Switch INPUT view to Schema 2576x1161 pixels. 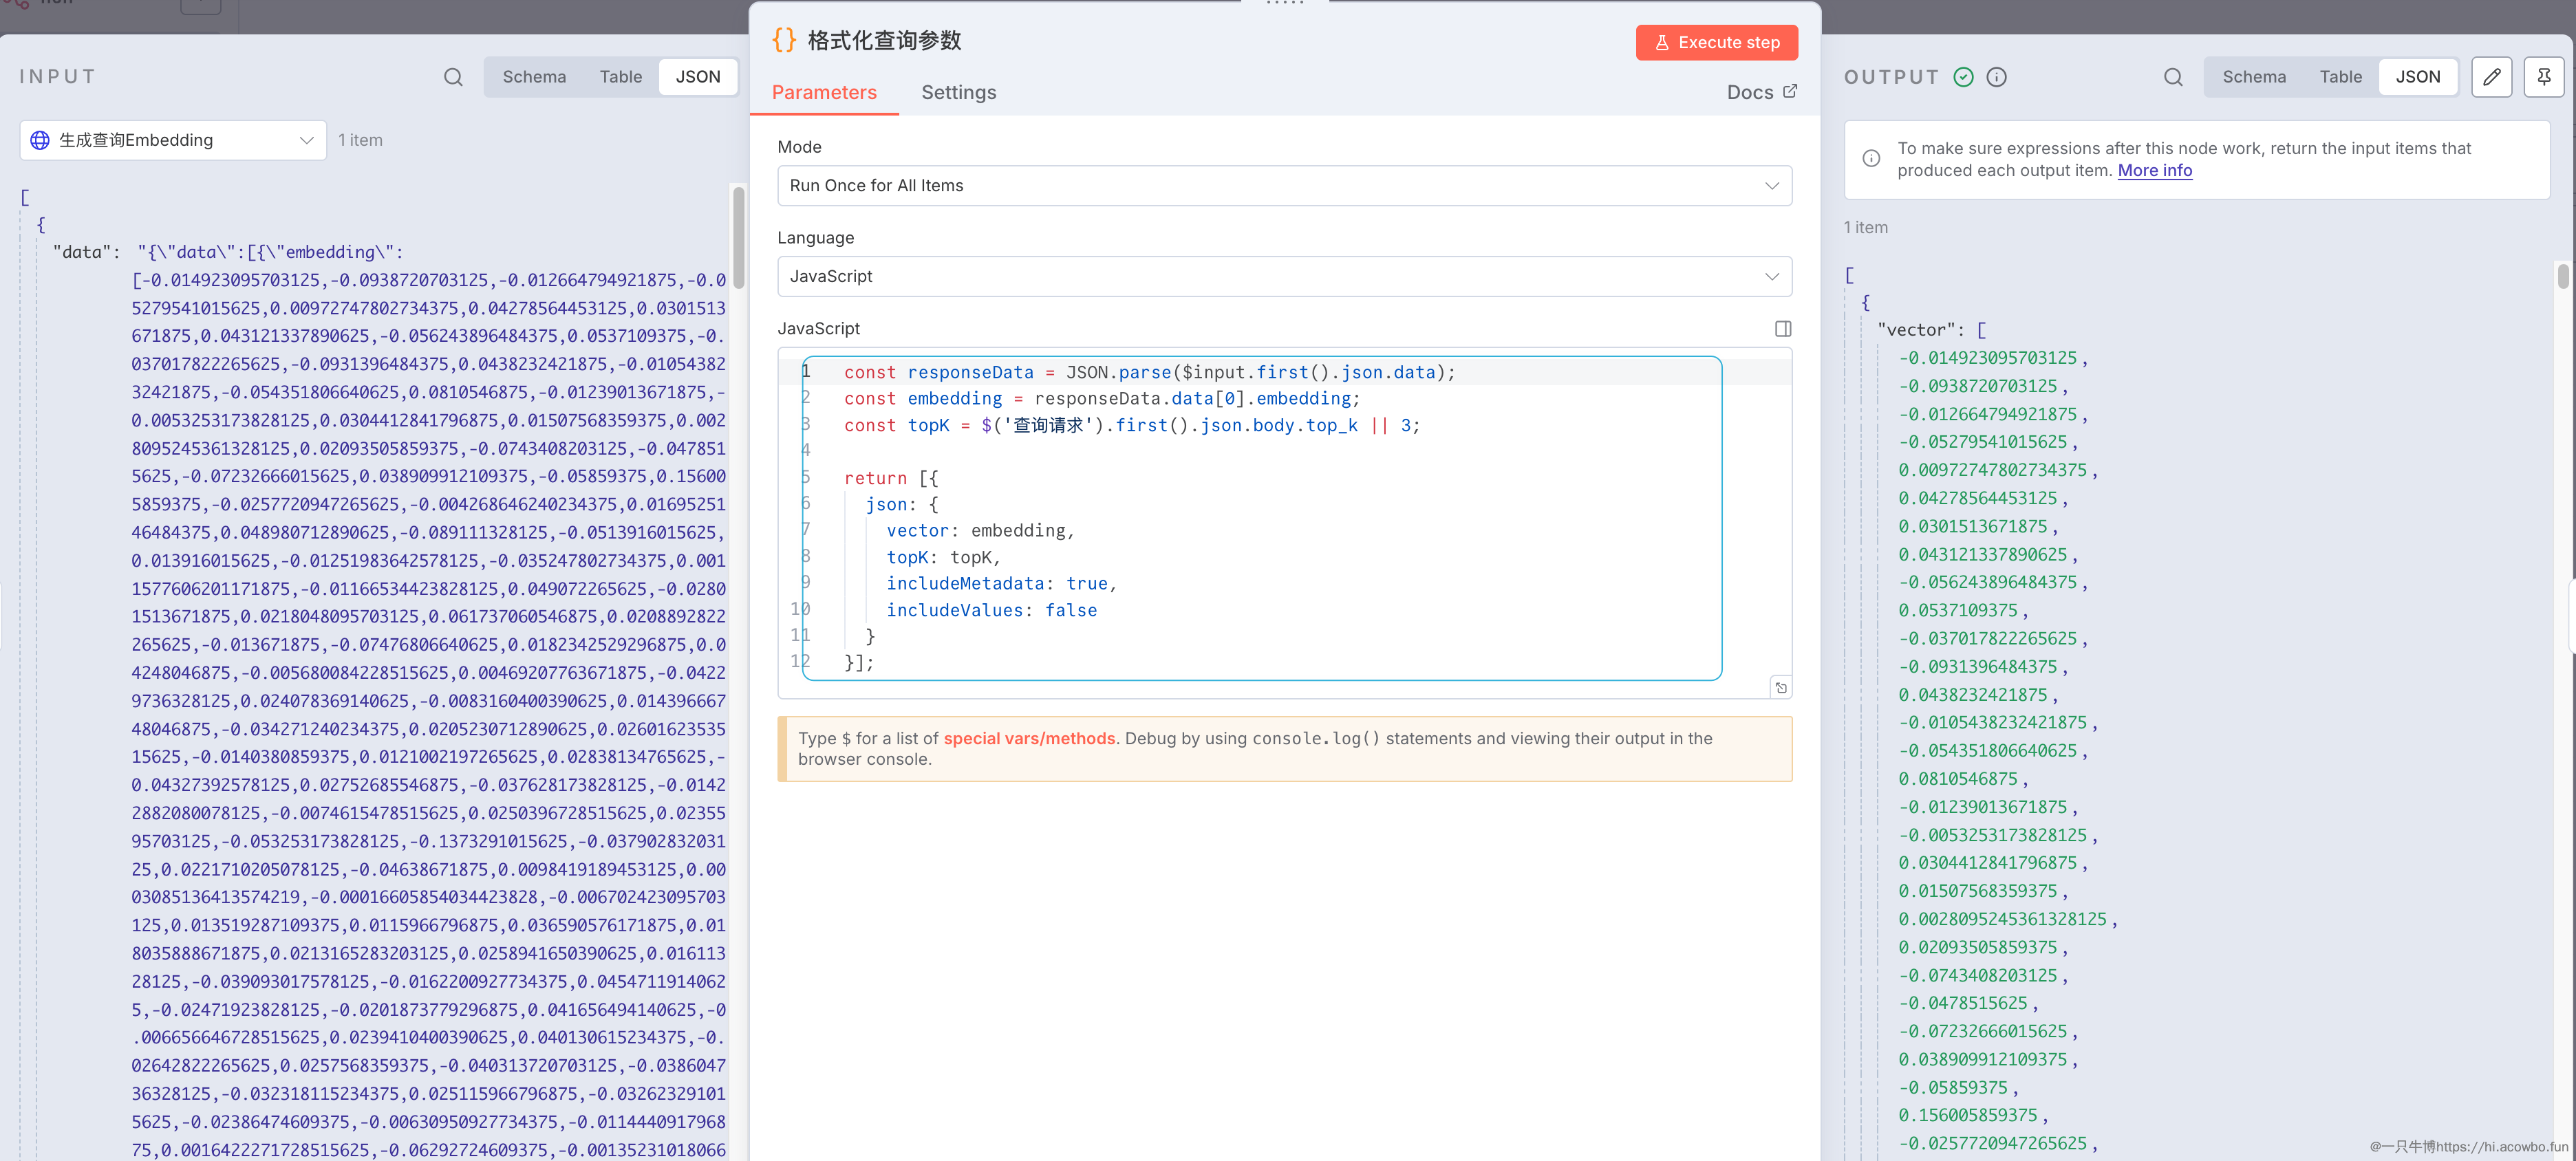[534, 77]
